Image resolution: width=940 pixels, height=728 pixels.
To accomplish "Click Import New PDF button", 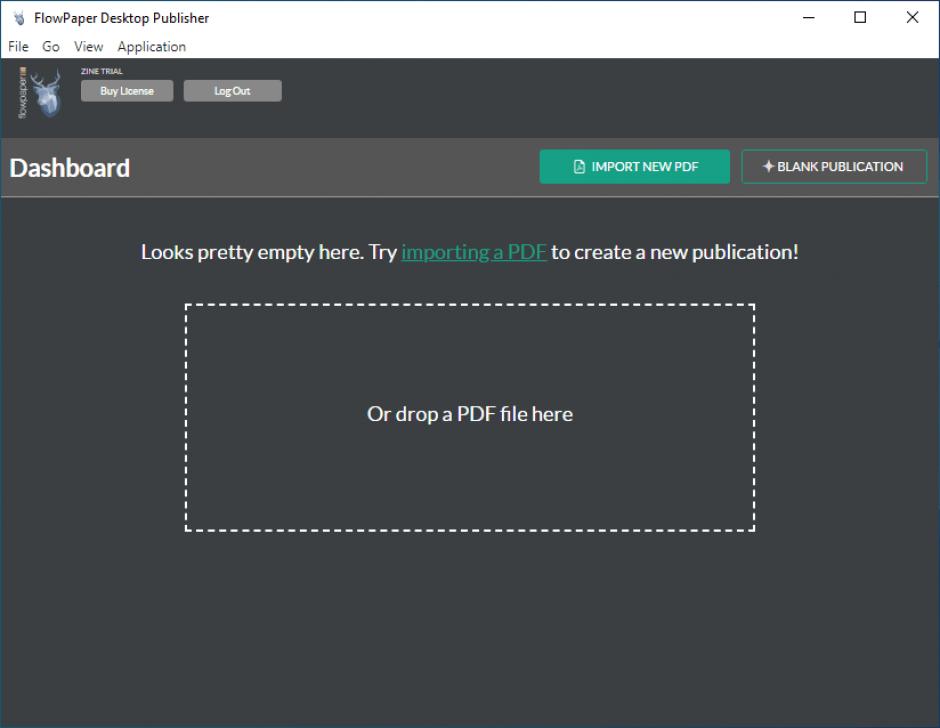I will 634,166.
